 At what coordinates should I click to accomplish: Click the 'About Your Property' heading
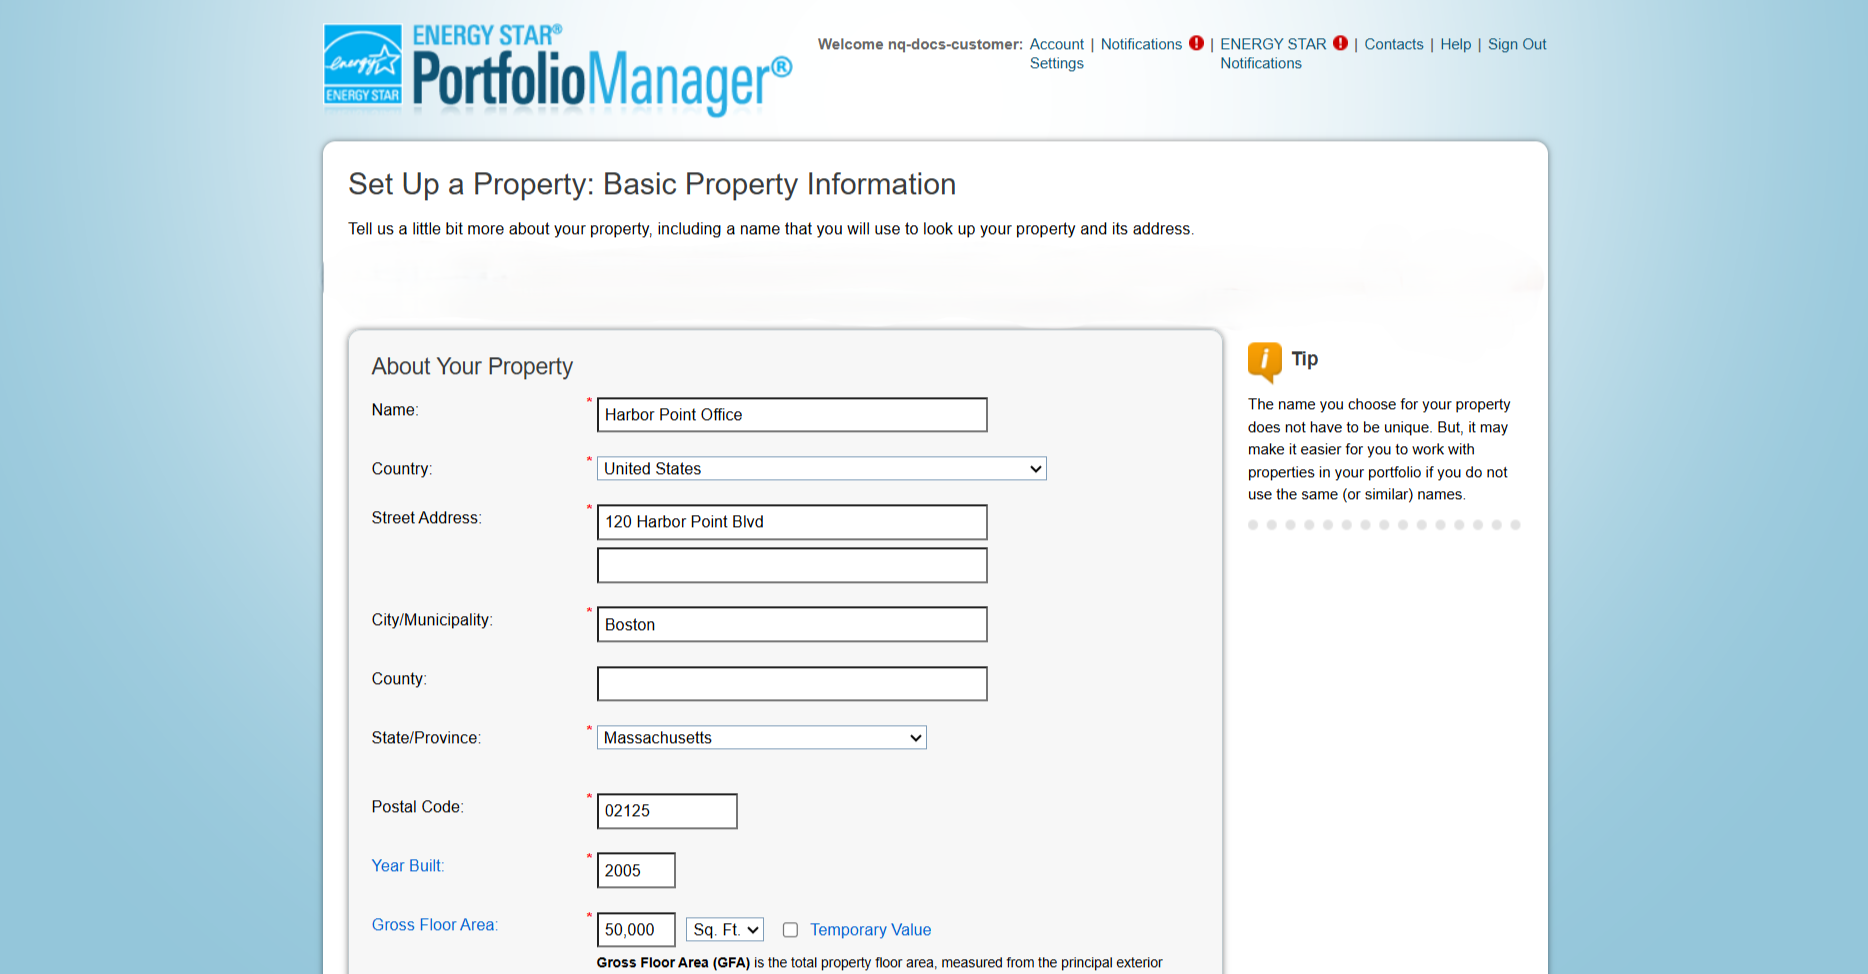point(472,366)
